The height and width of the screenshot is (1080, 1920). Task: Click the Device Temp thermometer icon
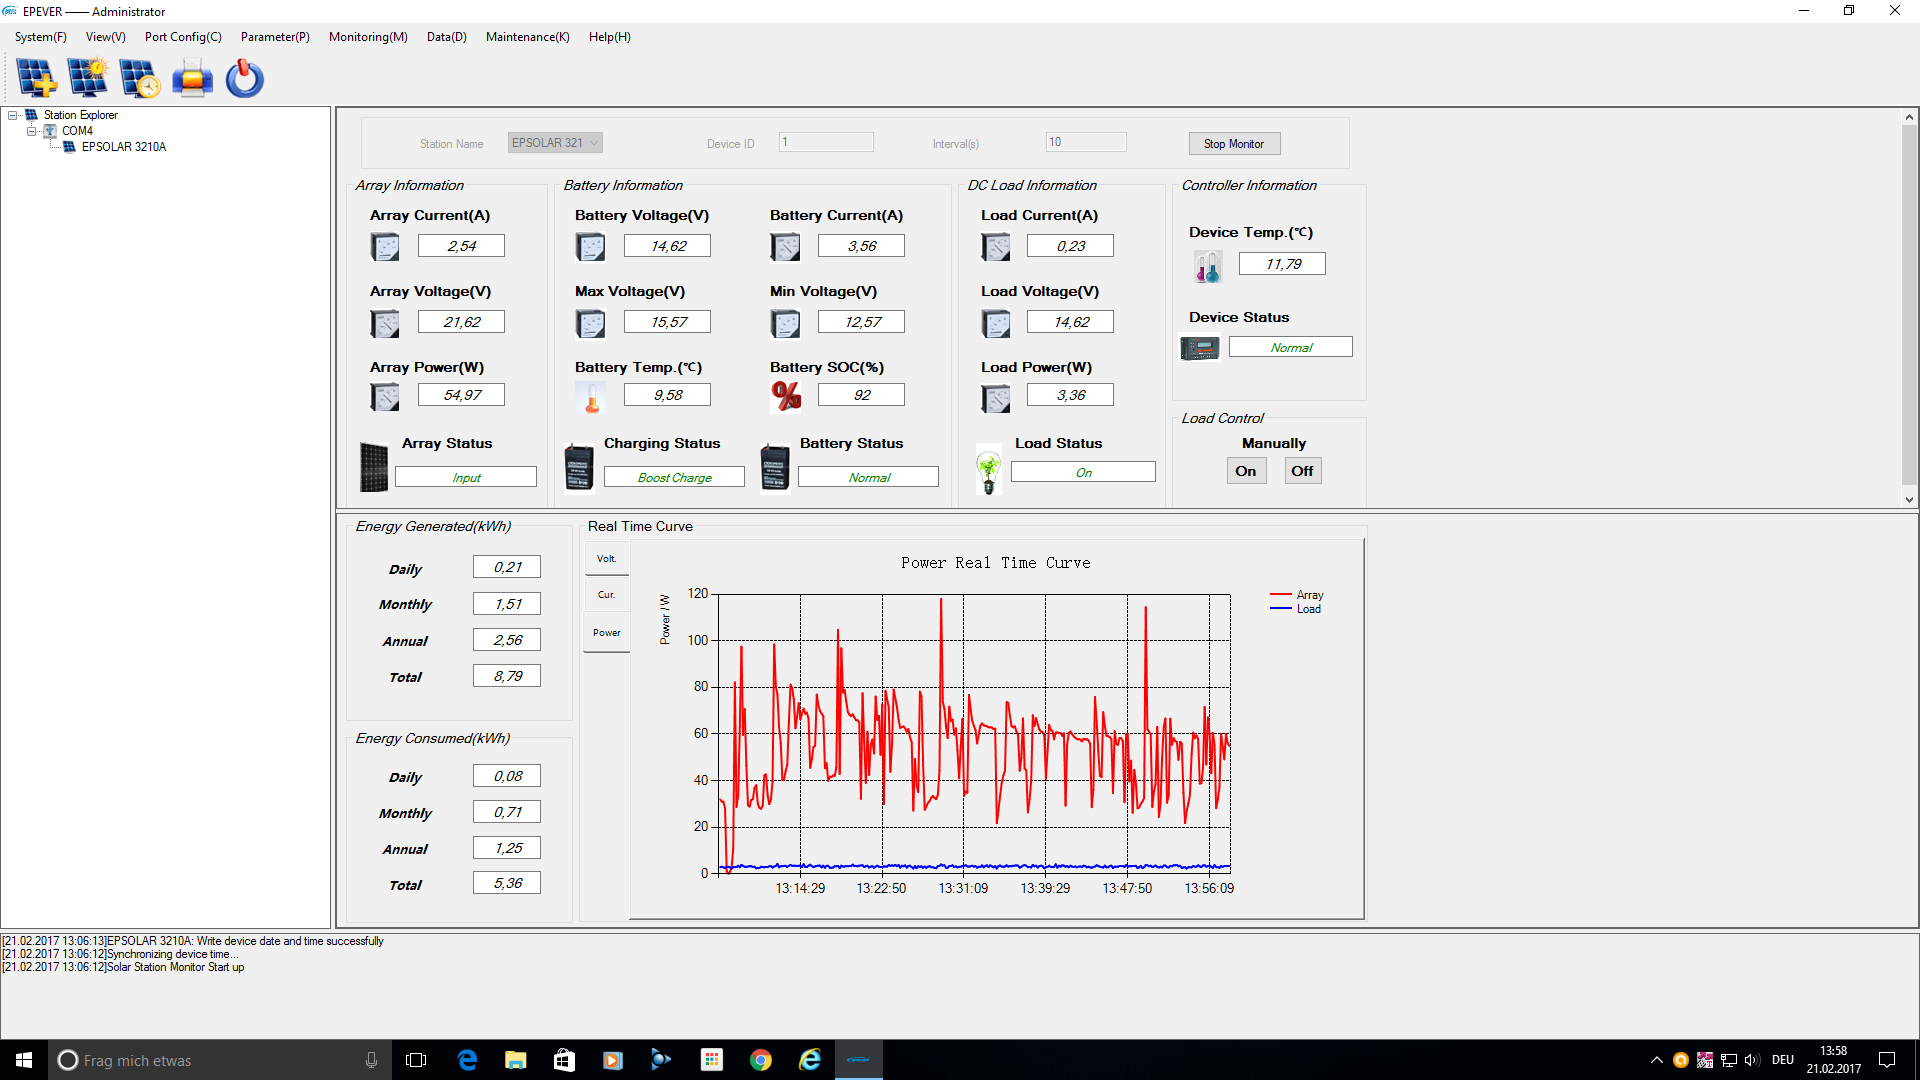click(x=1208, y=266)
